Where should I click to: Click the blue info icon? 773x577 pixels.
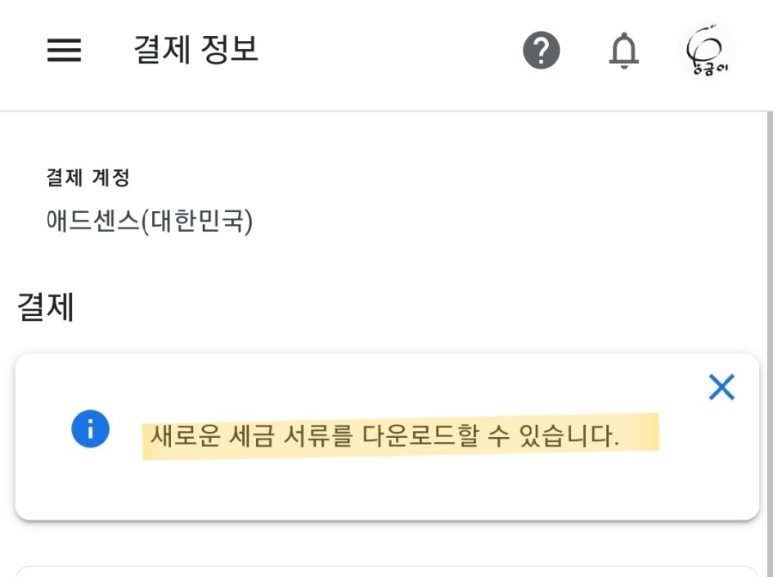coord(90,429)
